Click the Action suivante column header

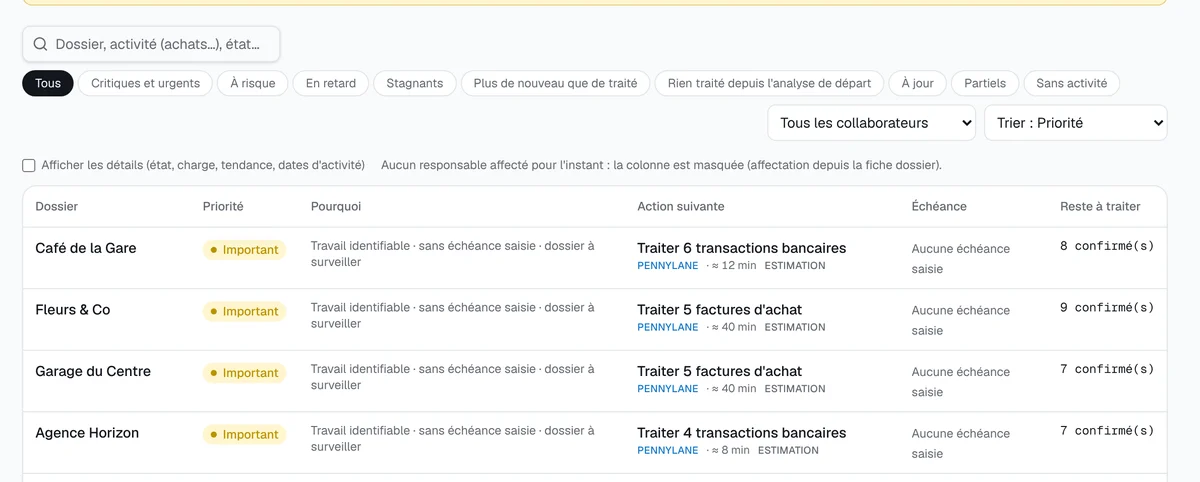point(681,206)
